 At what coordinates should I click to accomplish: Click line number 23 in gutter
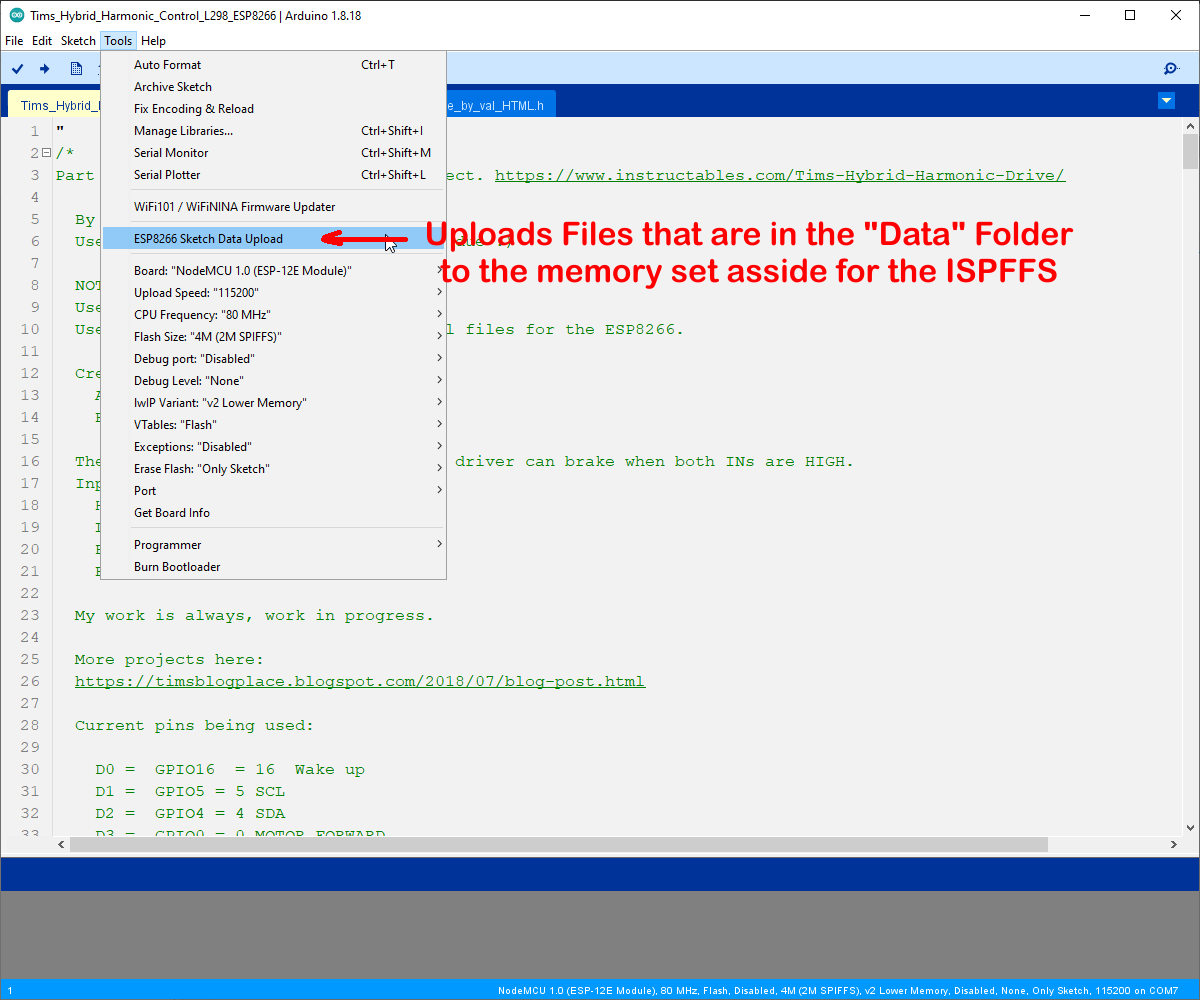(29, 615)
